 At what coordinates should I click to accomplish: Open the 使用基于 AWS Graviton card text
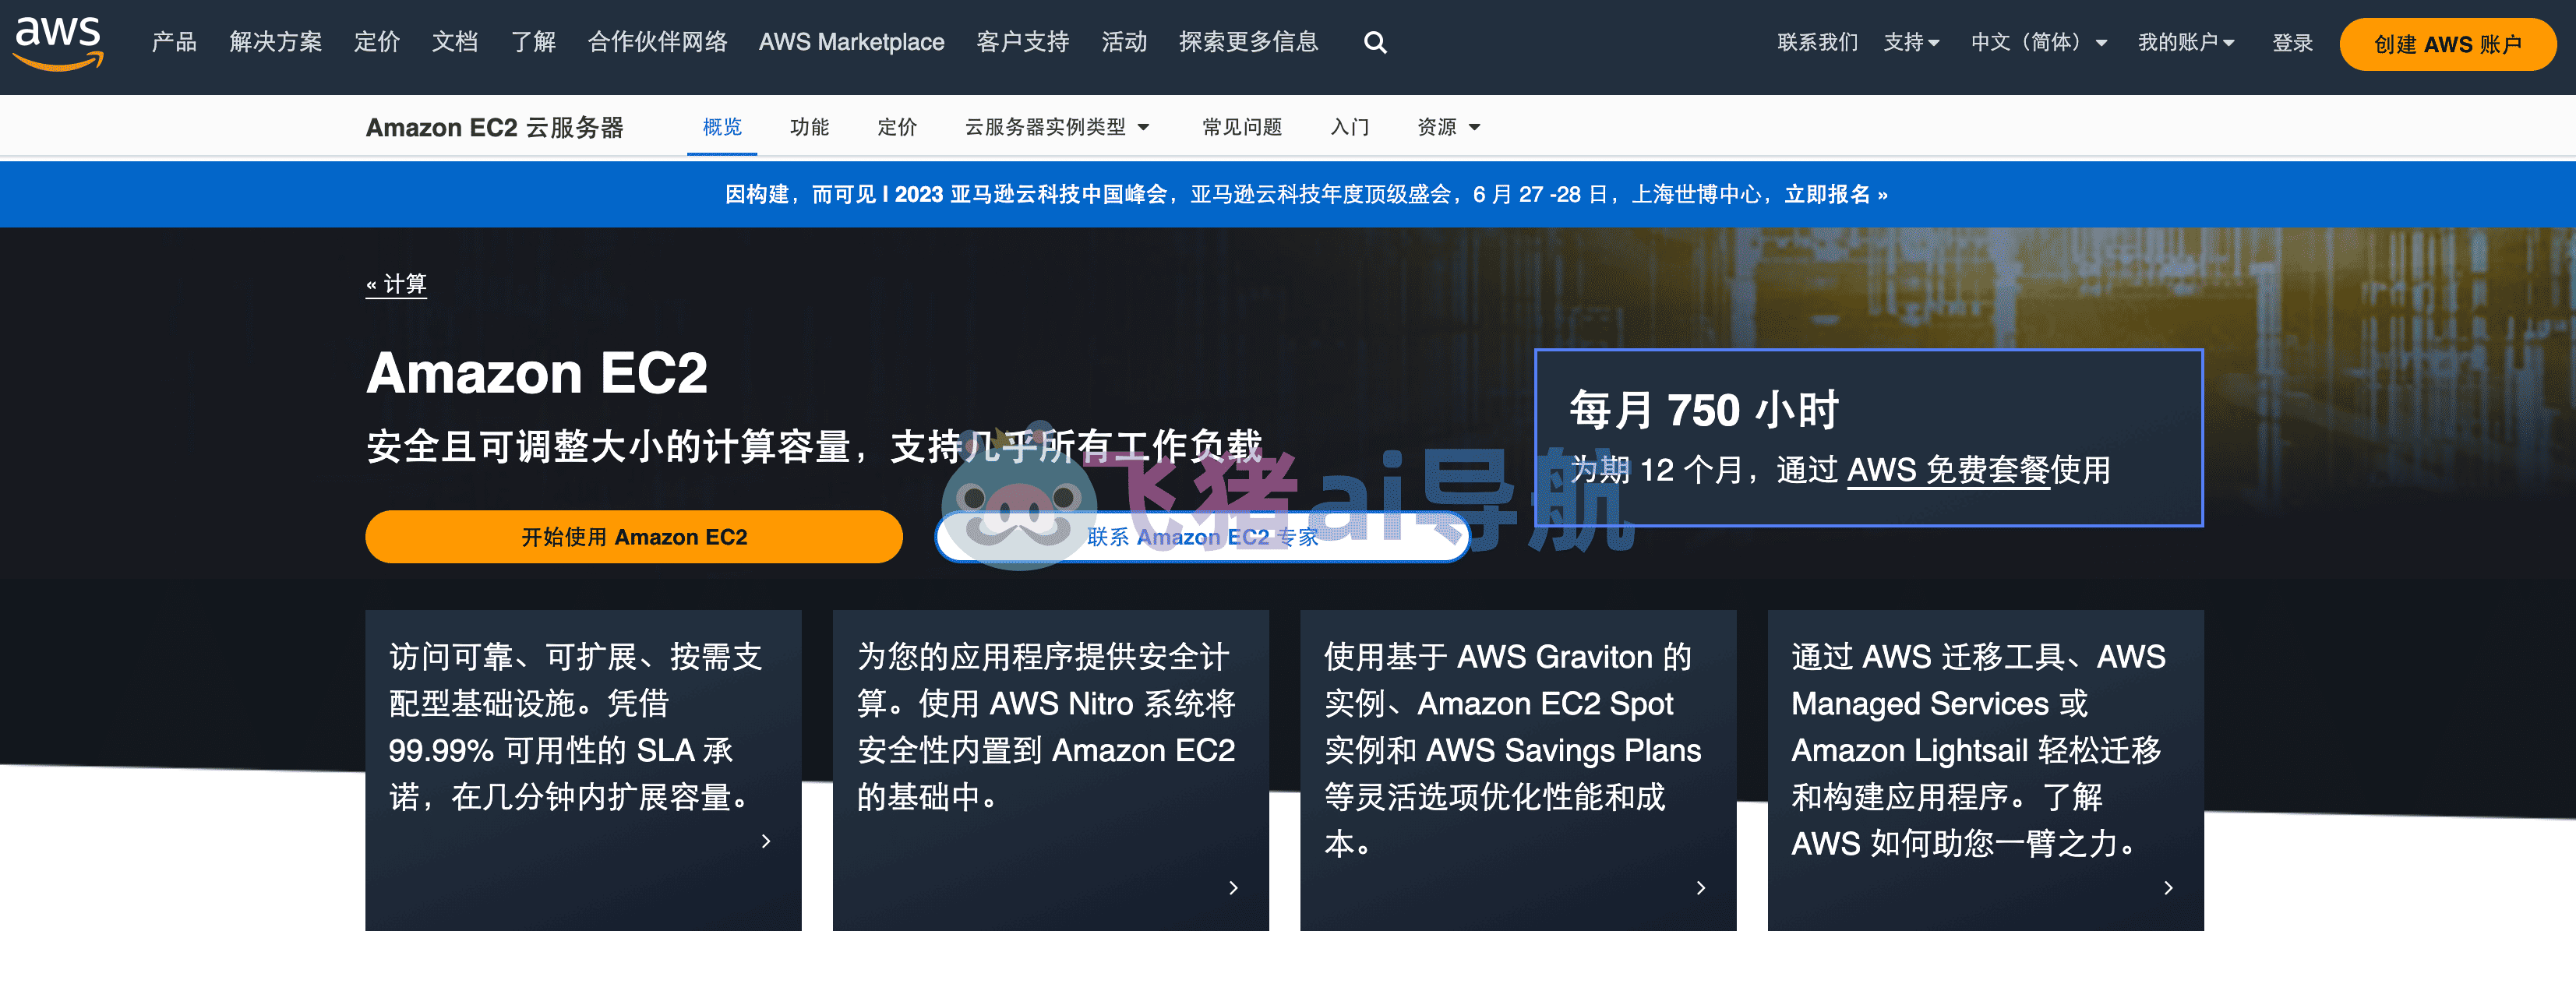[1512, 750]
